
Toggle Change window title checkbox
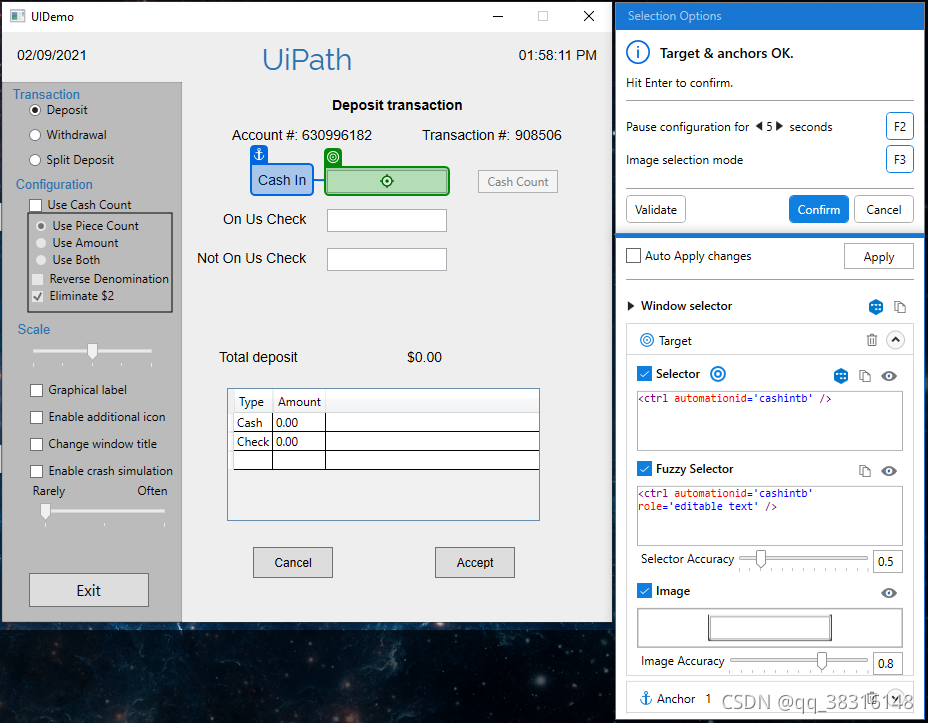(x=36, y=444)
